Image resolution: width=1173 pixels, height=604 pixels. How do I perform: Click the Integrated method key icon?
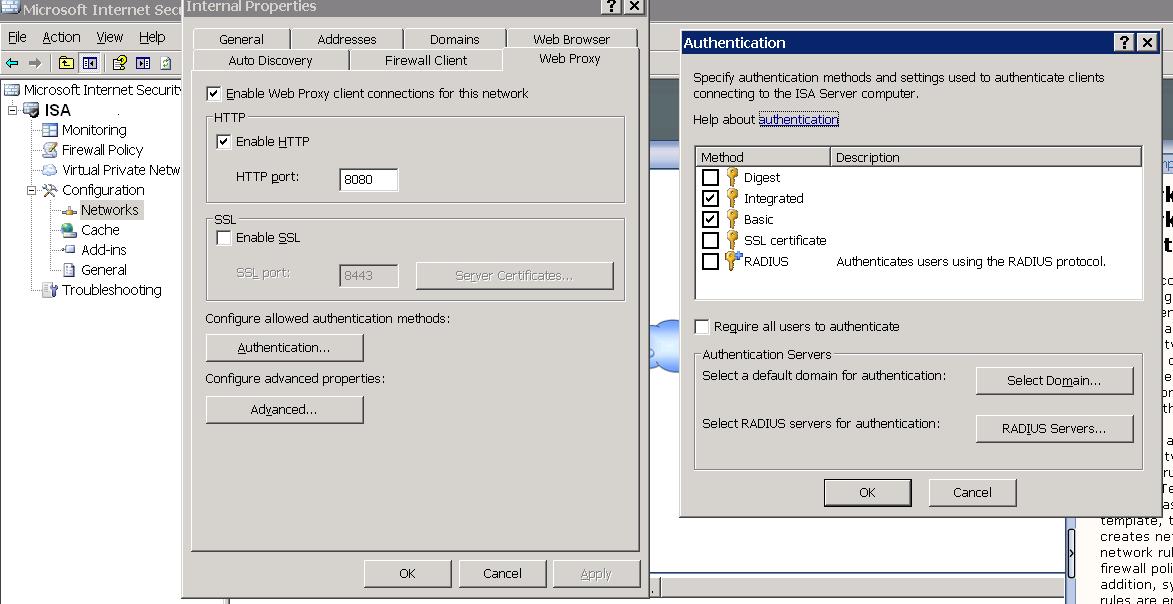(732, 198)
